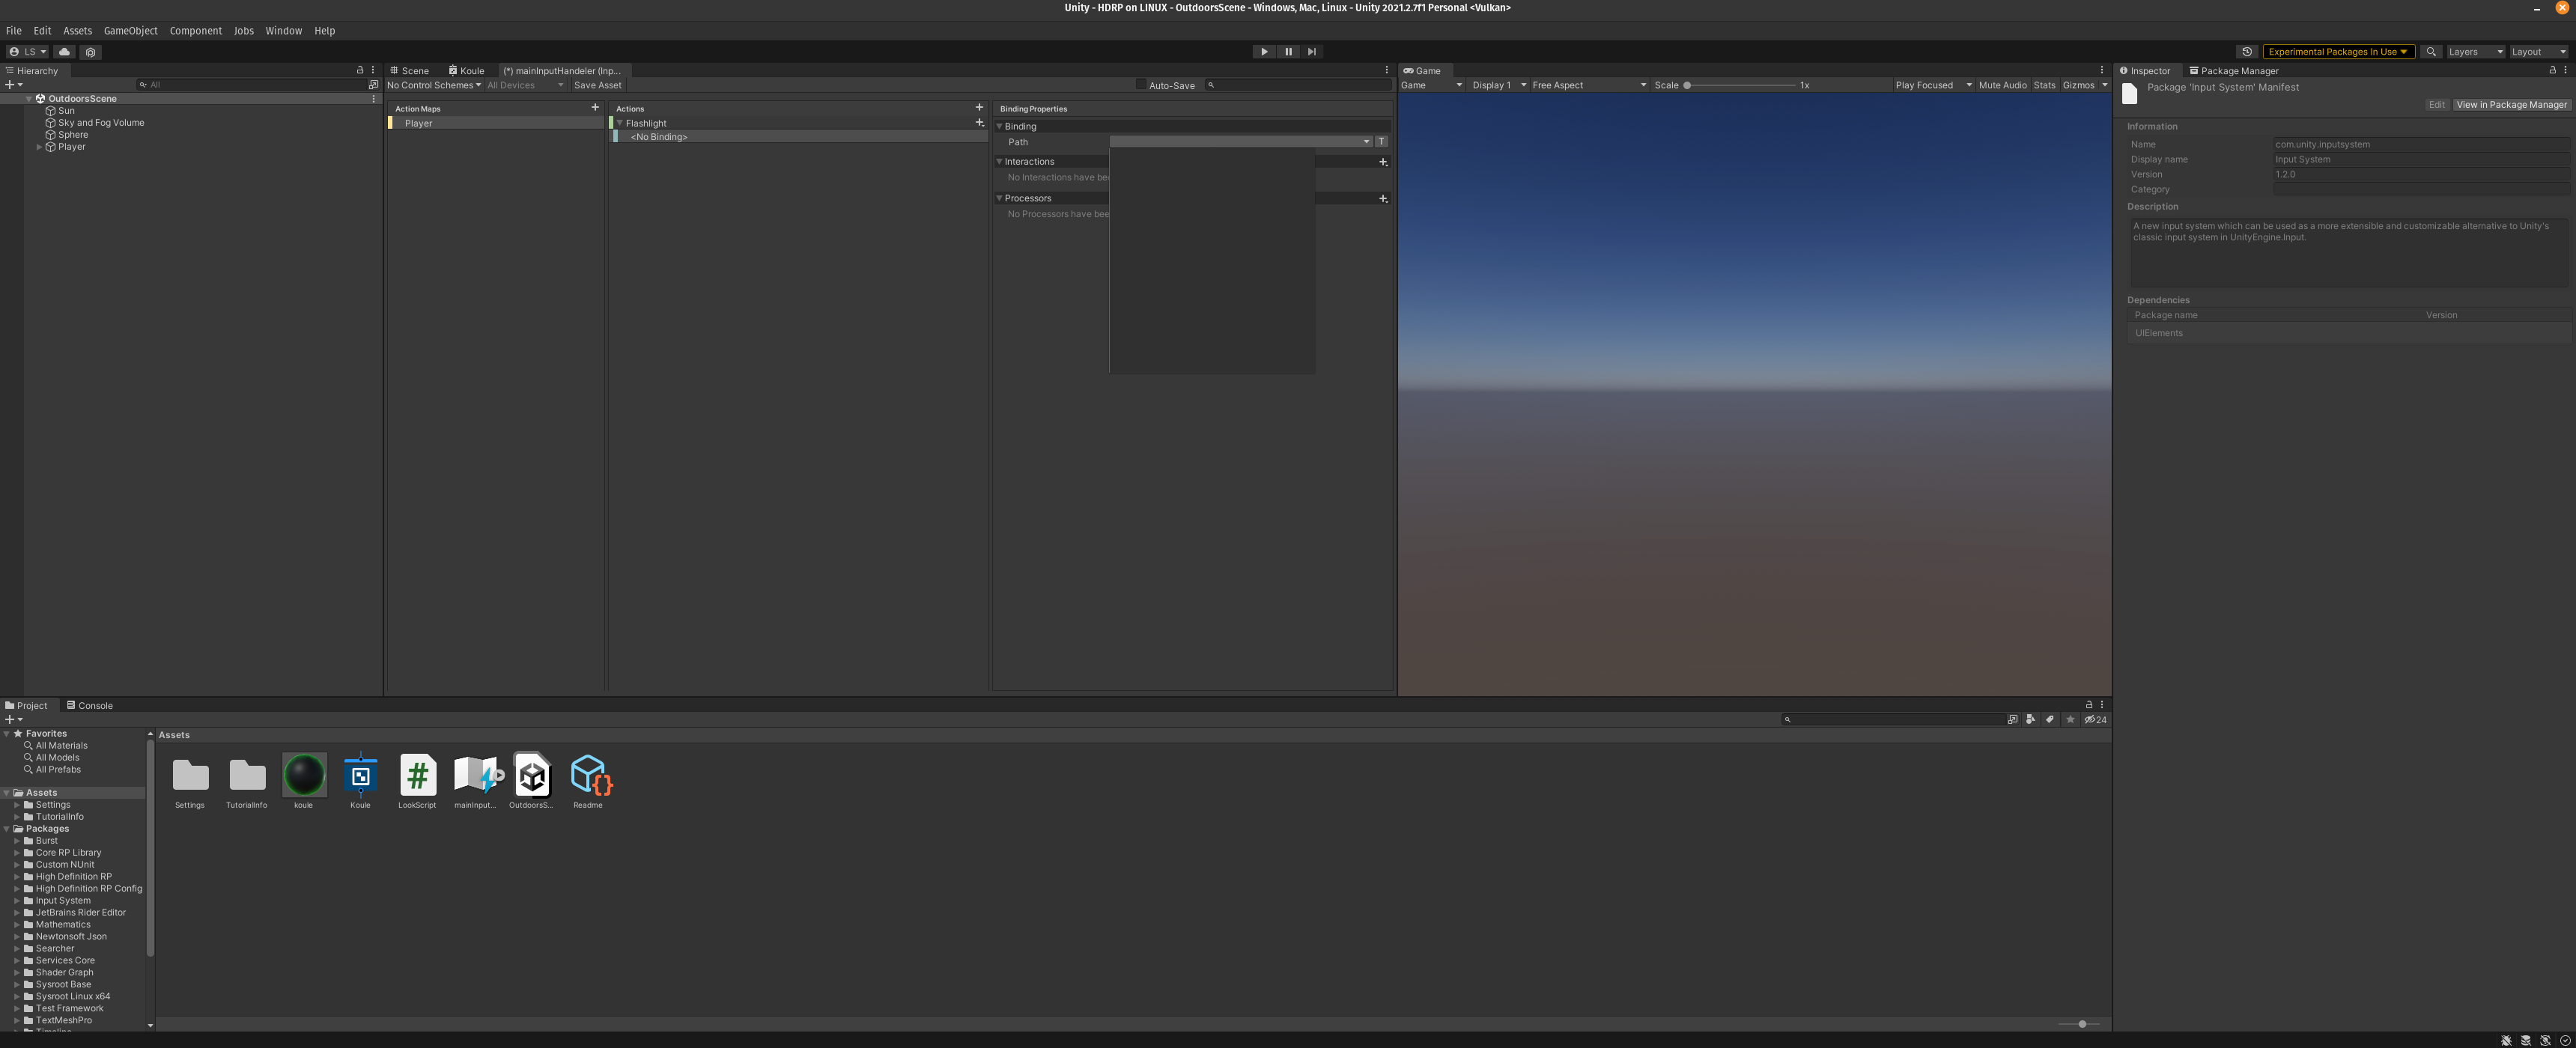2576x1048 pixels.
Task: Click the Pause button
Action: click(1288, 52)
